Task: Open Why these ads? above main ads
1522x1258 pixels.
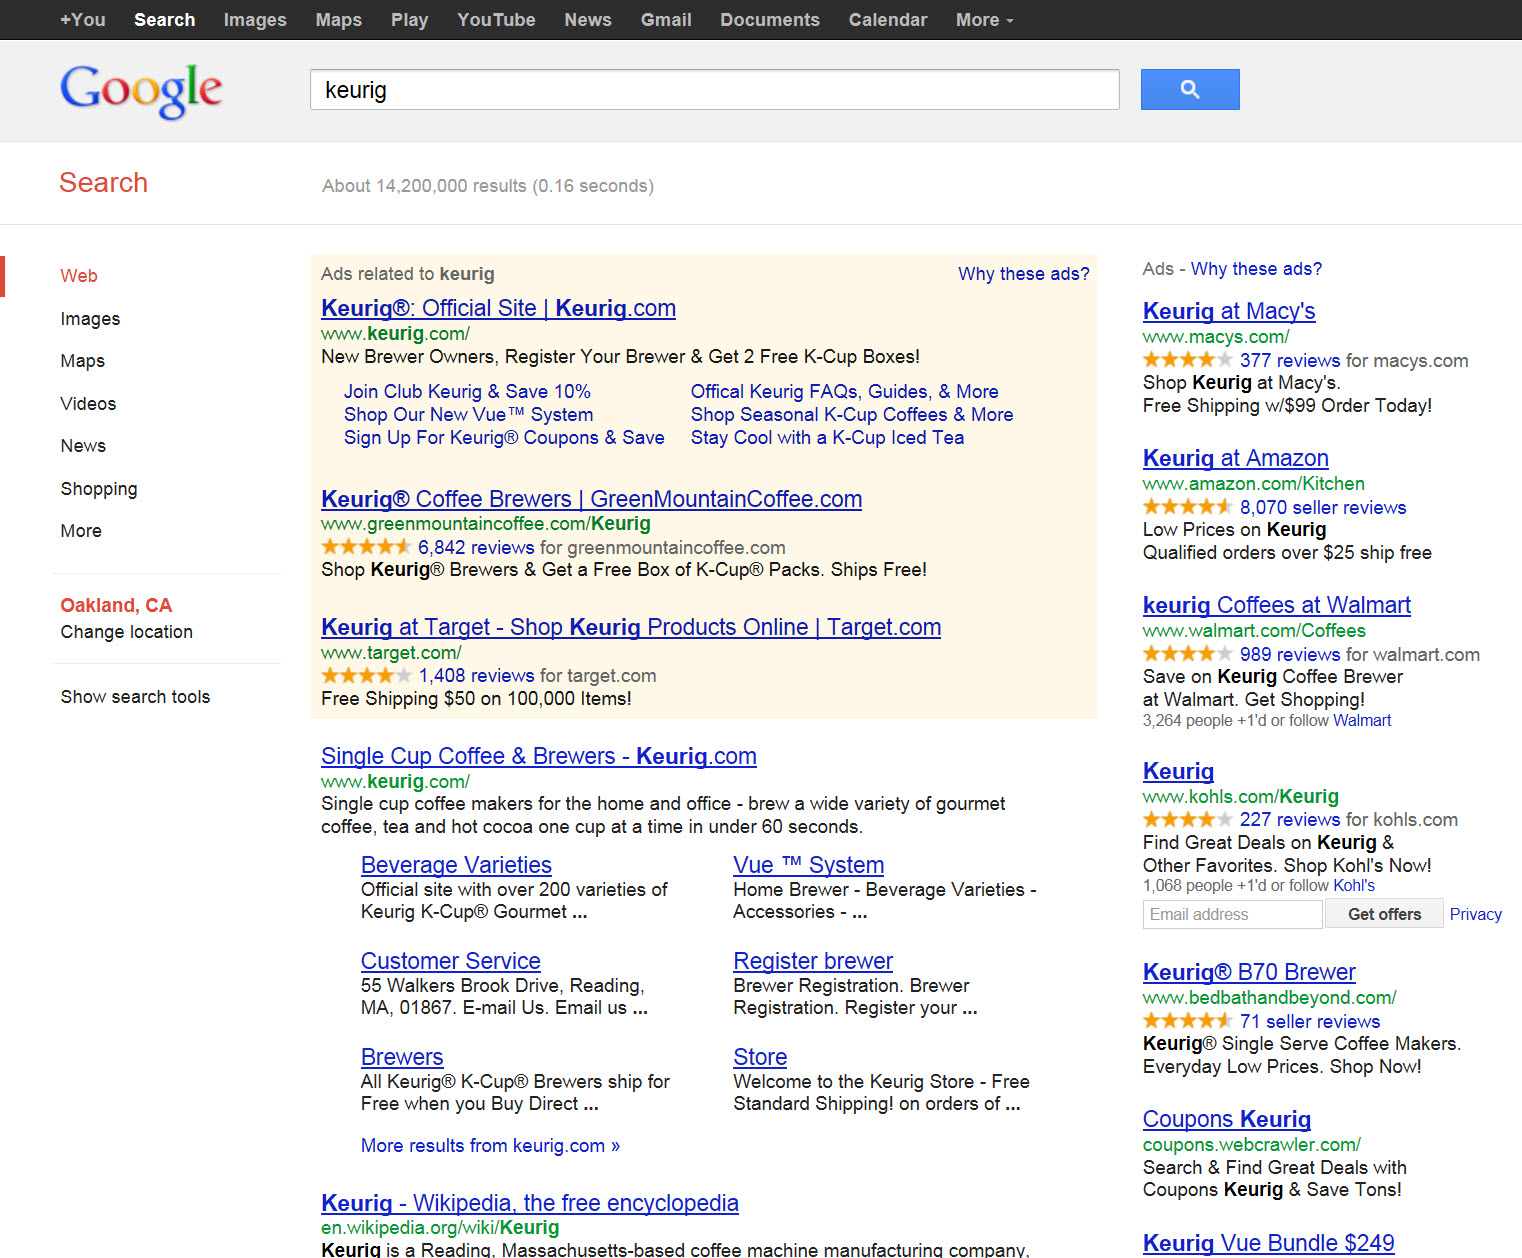Action: click(1024, 274)
